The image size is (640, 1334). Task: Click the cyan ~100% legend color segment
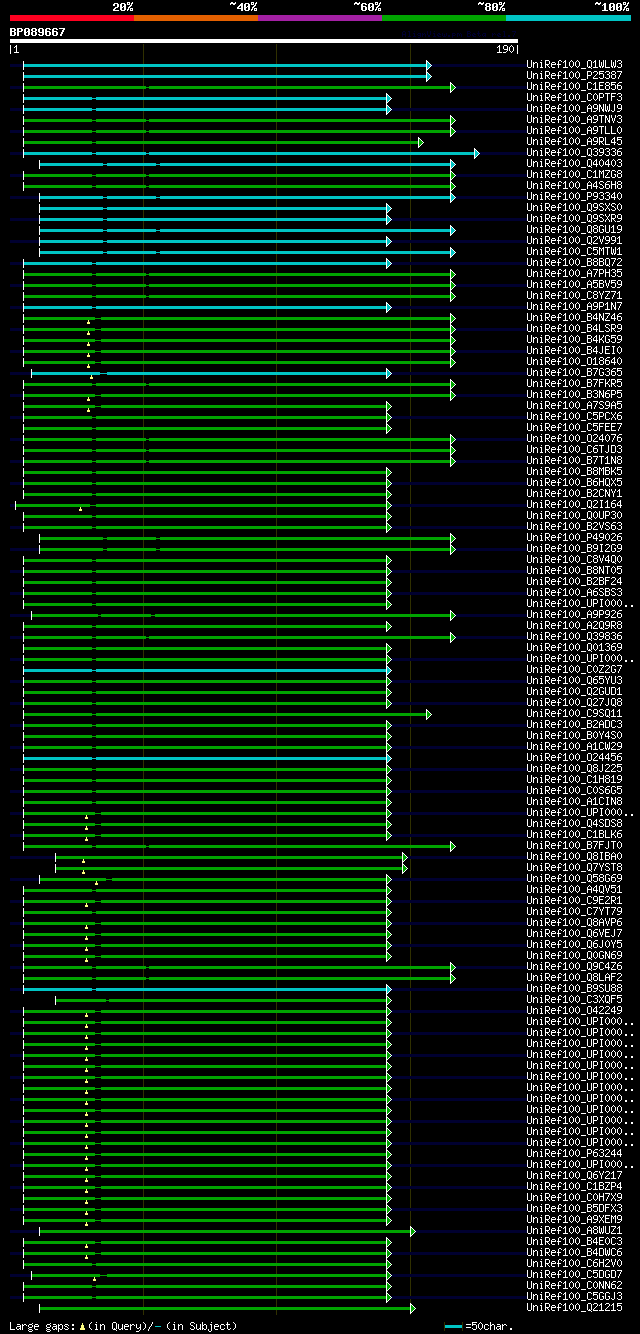[568, 18]
